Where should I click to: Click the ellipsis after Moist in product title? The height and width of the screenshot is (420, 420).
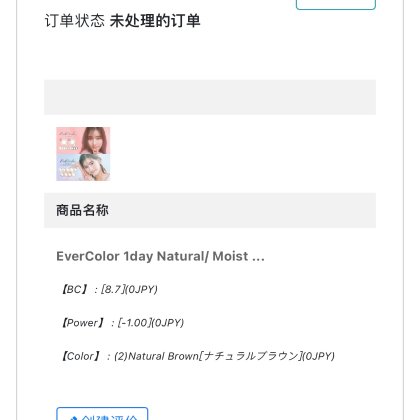click(x=258, y=257)
